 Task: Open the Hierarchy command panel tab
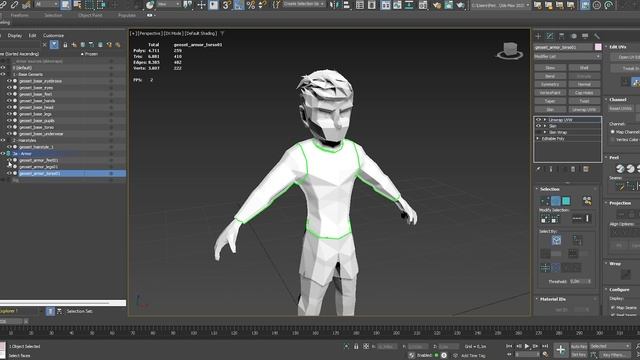tap(562, 36)
